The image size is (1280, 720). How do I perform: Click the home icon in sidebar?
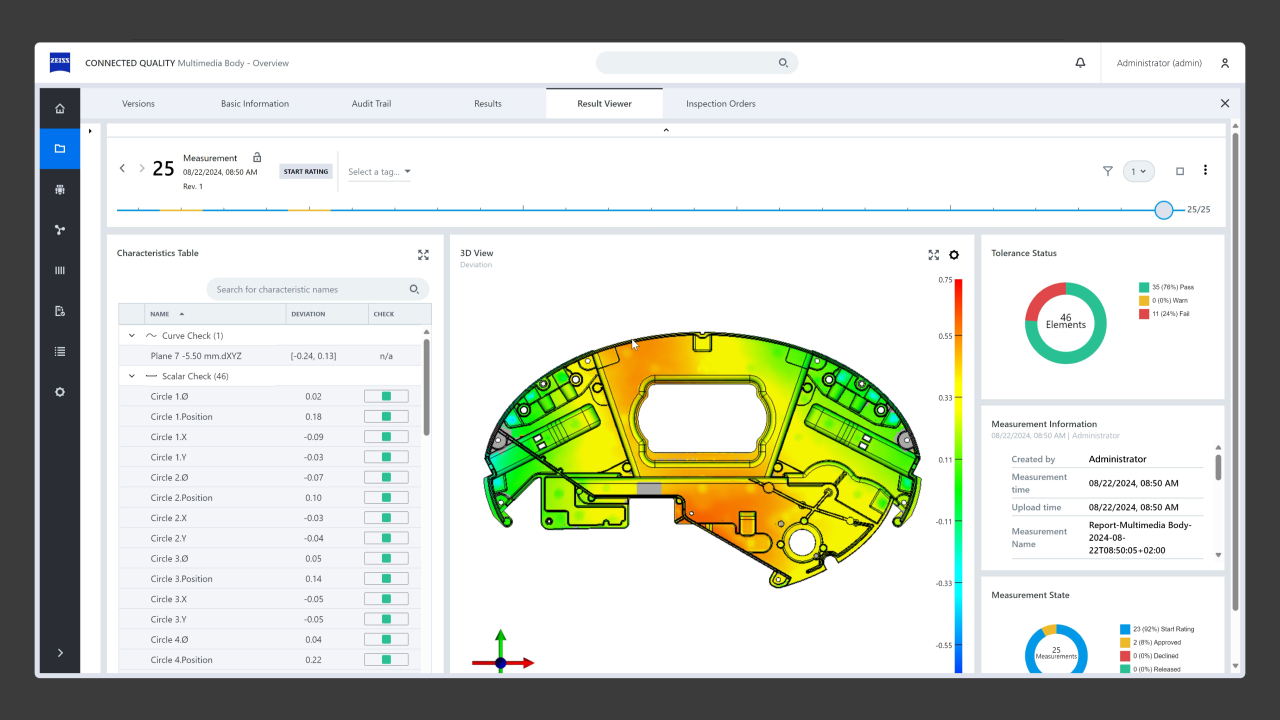[x=60, y=108]
